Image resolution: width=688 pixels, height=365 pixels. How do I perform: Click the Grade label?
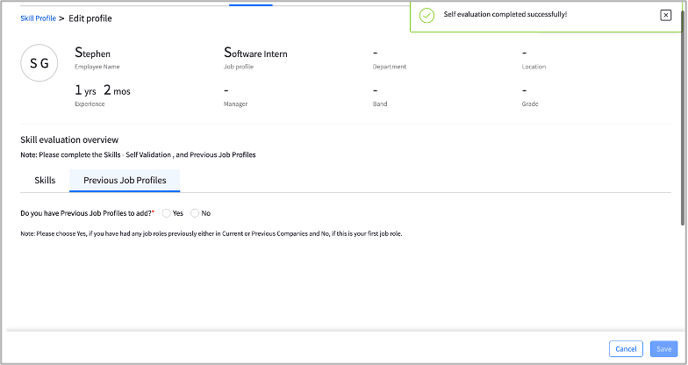coord(530,104)
